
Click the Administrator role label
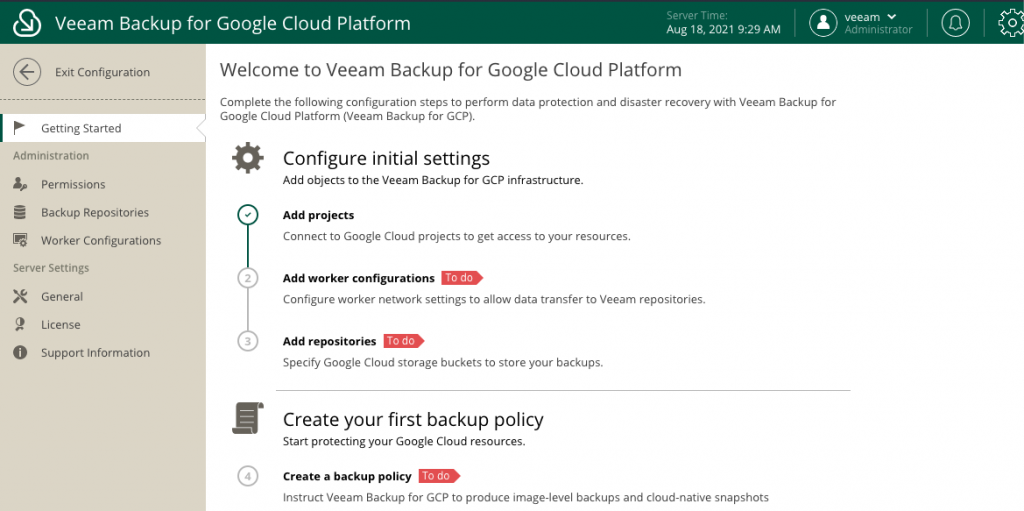point(878,29)
